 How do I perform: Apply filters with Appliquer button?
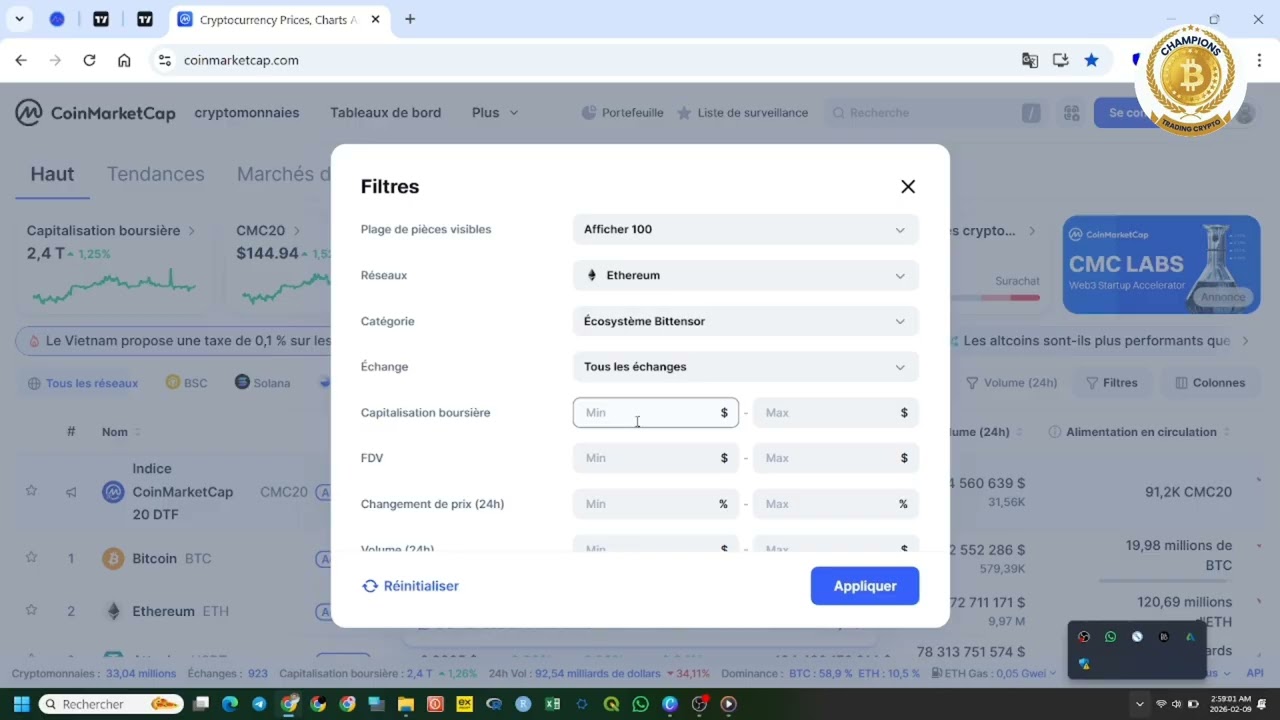[x=865, y=586]
